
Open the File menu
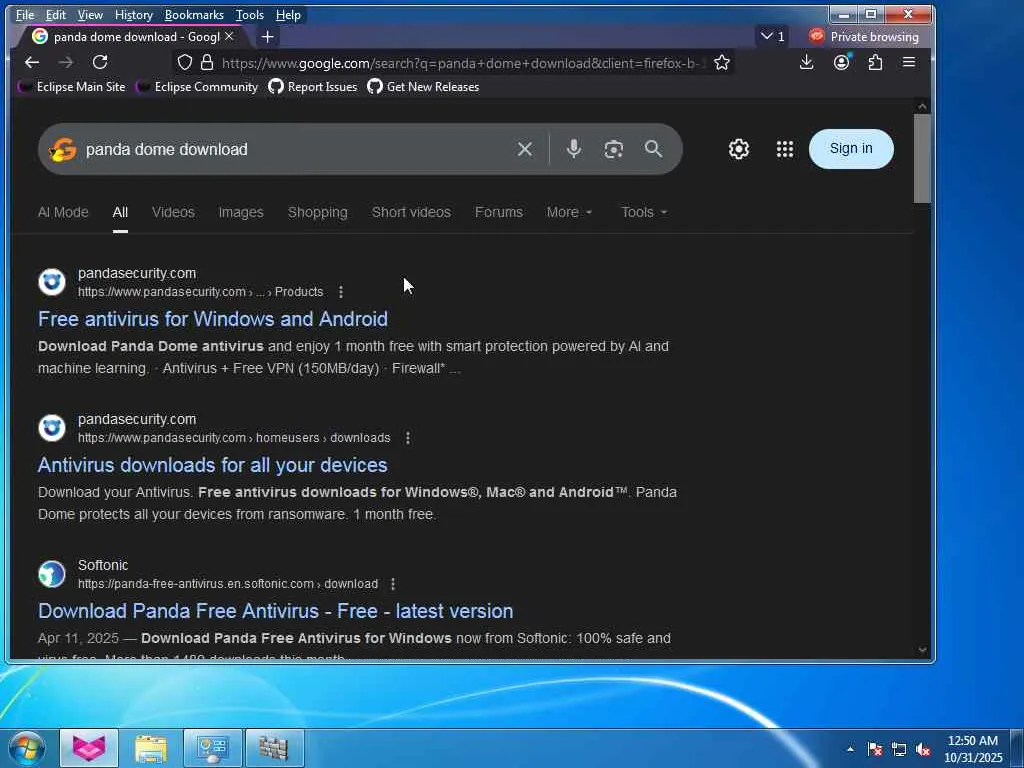[25, 14]
